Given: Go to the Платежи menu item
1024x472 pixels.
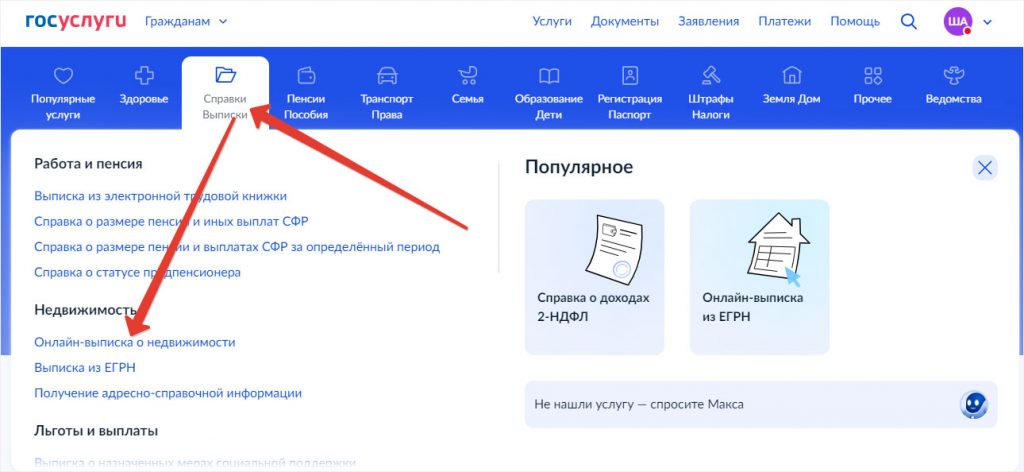Looking at the screenshot, I should pos(784,21).
